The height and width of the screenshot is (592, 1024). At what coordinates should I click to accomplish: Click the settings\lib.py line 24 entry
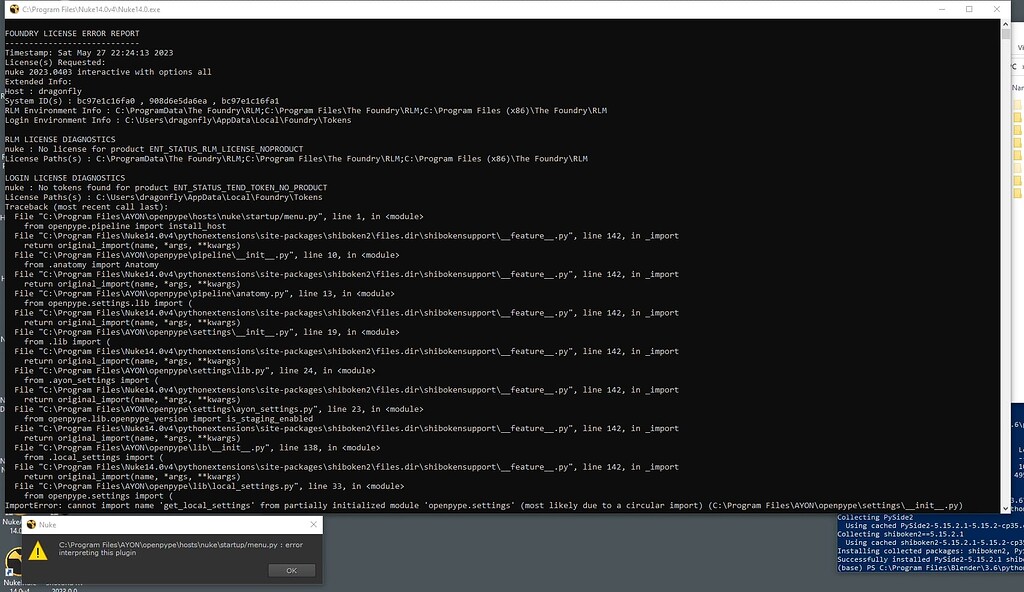(195, 370)
